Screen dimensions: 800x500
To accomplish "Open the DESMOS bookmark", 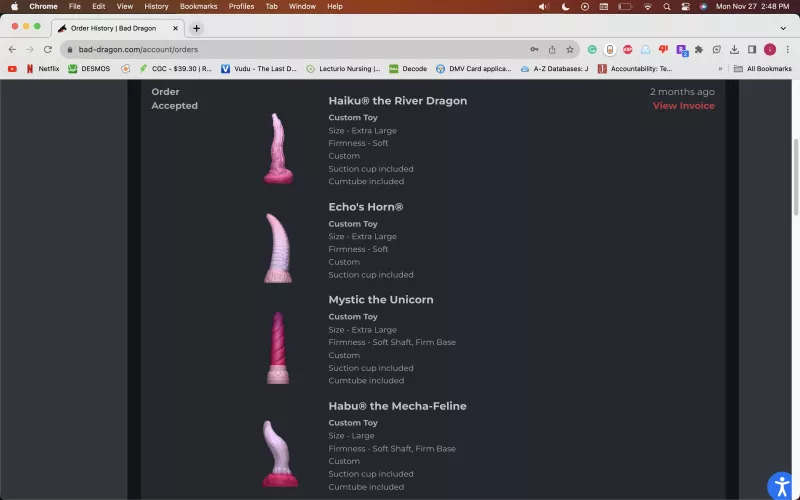I will [89, 69].
